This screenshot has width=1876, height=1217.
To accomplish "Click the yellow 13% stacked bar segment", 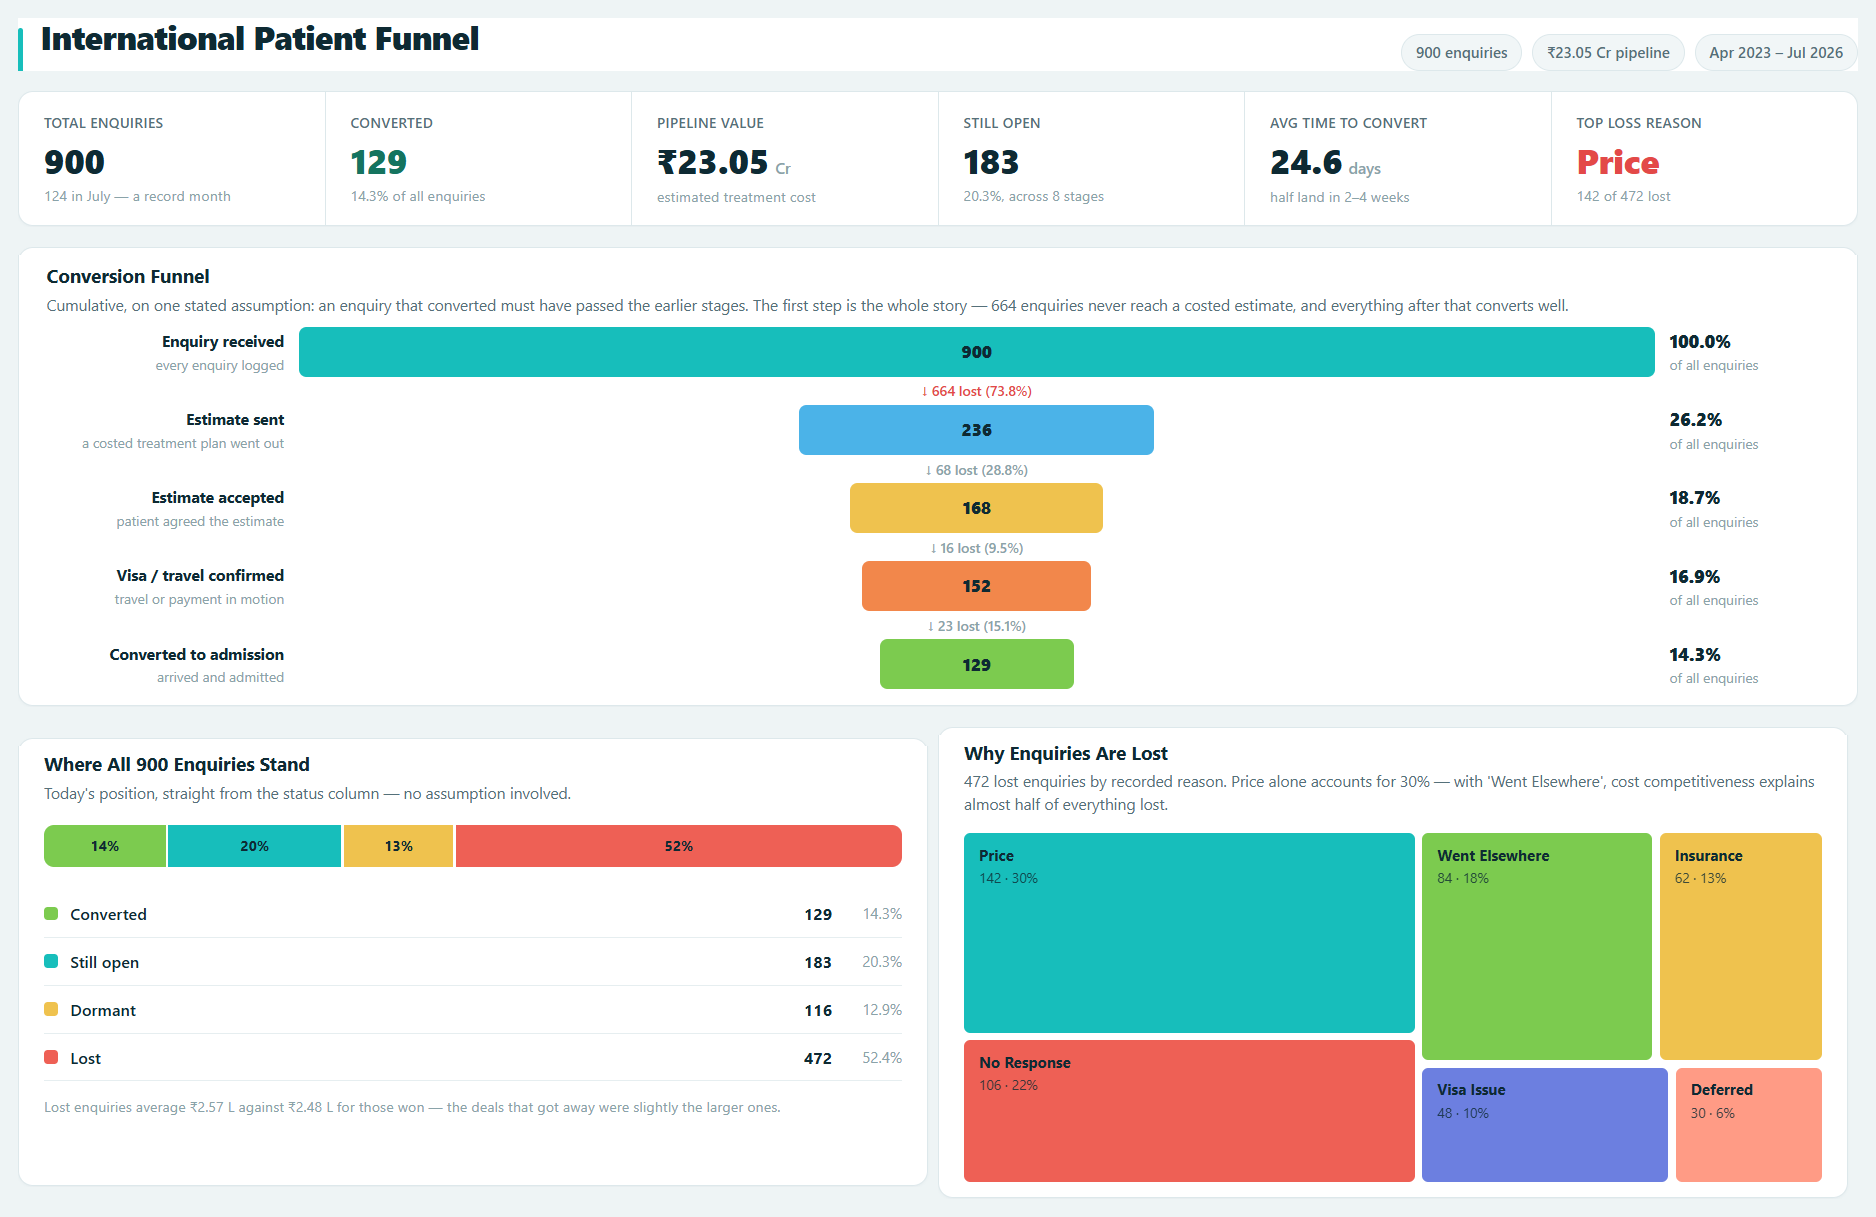I will [398, 846].
